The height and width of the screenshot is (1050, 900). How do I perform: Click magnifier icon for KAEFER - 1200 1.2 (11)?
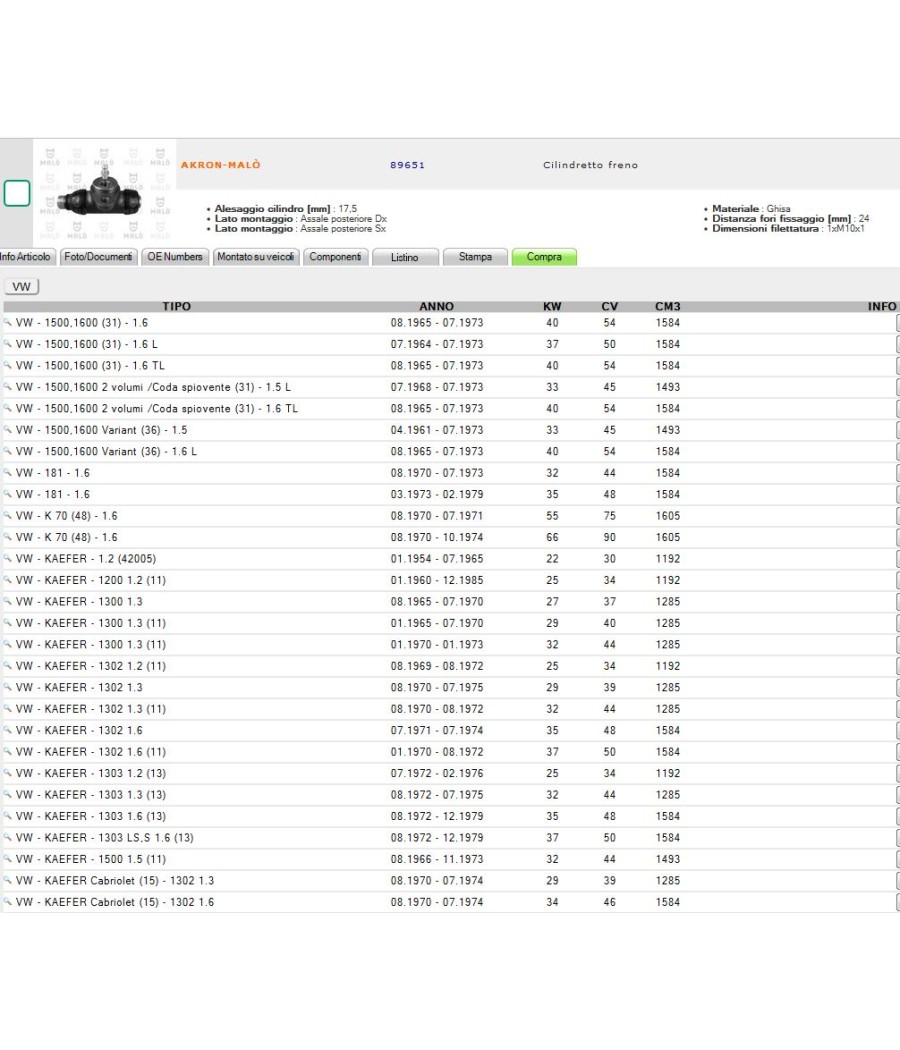tap(8, 580)
